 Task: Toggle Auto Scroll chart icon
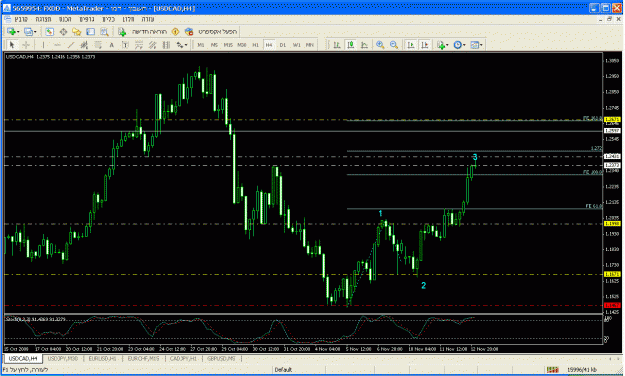pos(411,45)
